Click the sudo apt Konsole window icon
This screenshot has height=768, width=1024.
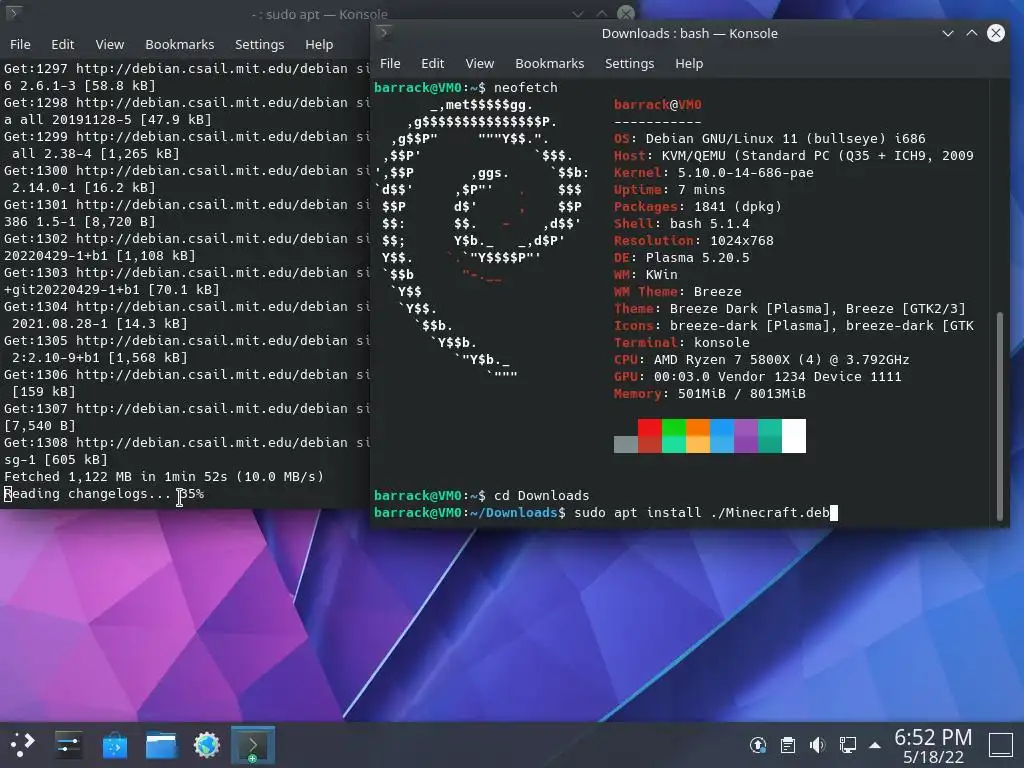click(14, 13)
